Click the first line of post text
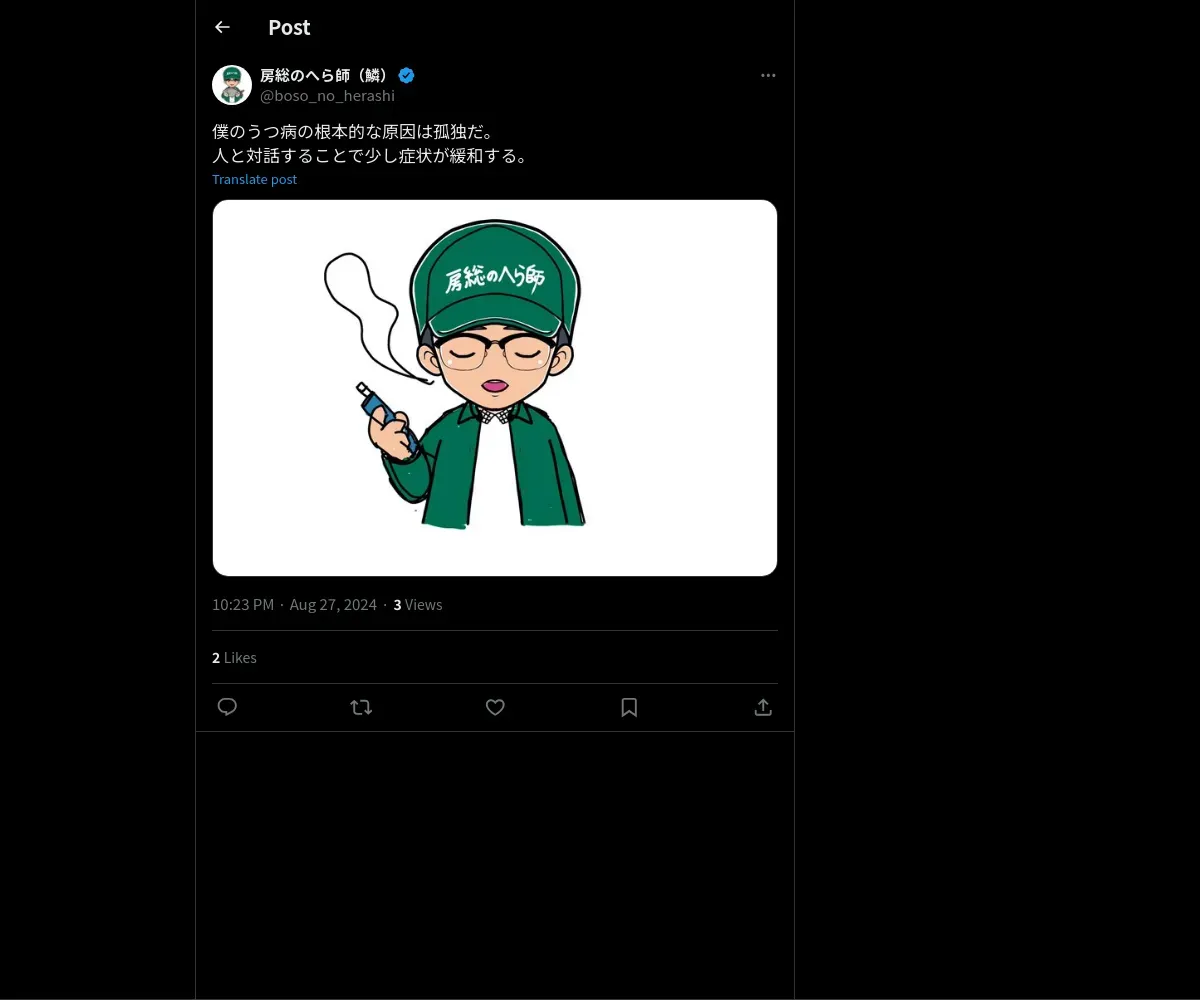The width and height of the screenshot is (1200, 1000). click(354, 132)
